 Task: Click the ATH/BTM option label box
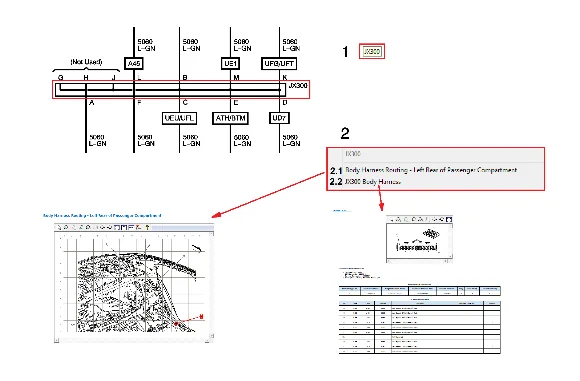tap(230, 118)
